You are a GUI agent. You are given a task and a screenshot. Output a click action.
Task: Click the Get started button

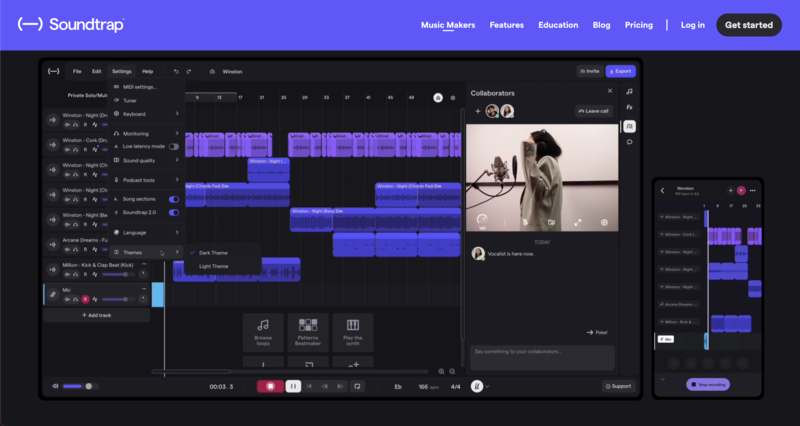[x=748, y=25]
